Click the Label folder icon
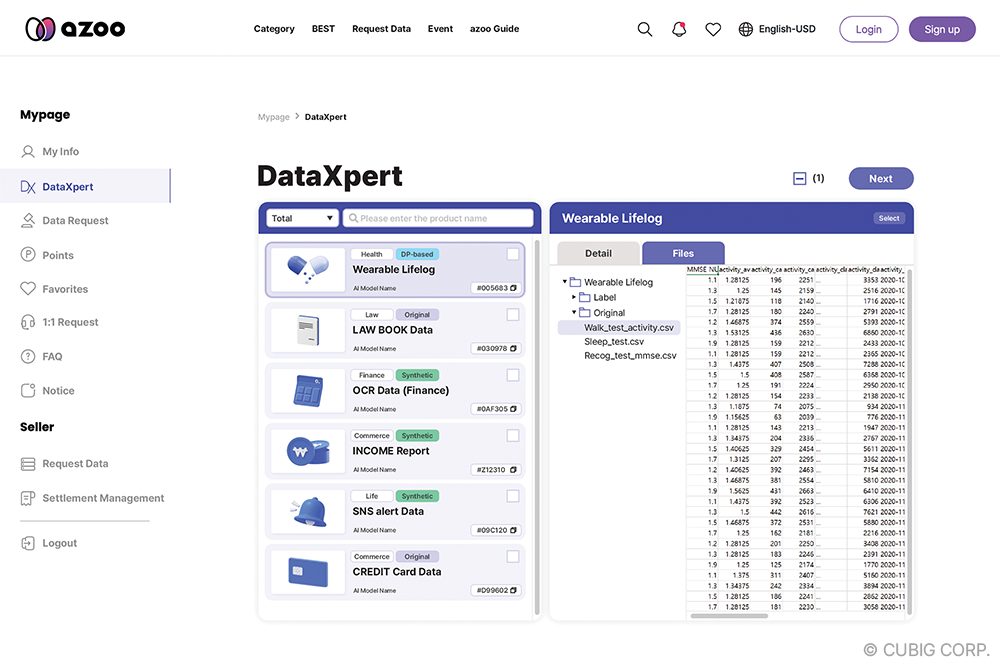1000x666 pixels. click(585, 297)
